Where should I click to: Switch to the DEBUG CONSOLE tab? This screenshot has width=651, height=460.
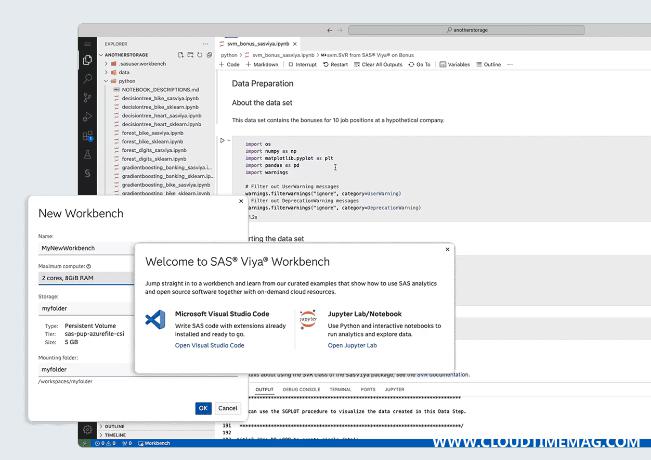coord(301,389)
